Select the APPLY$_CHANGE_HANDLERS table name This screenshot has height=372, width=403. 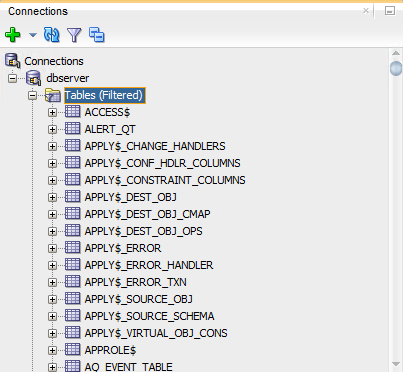coord(155,146)
